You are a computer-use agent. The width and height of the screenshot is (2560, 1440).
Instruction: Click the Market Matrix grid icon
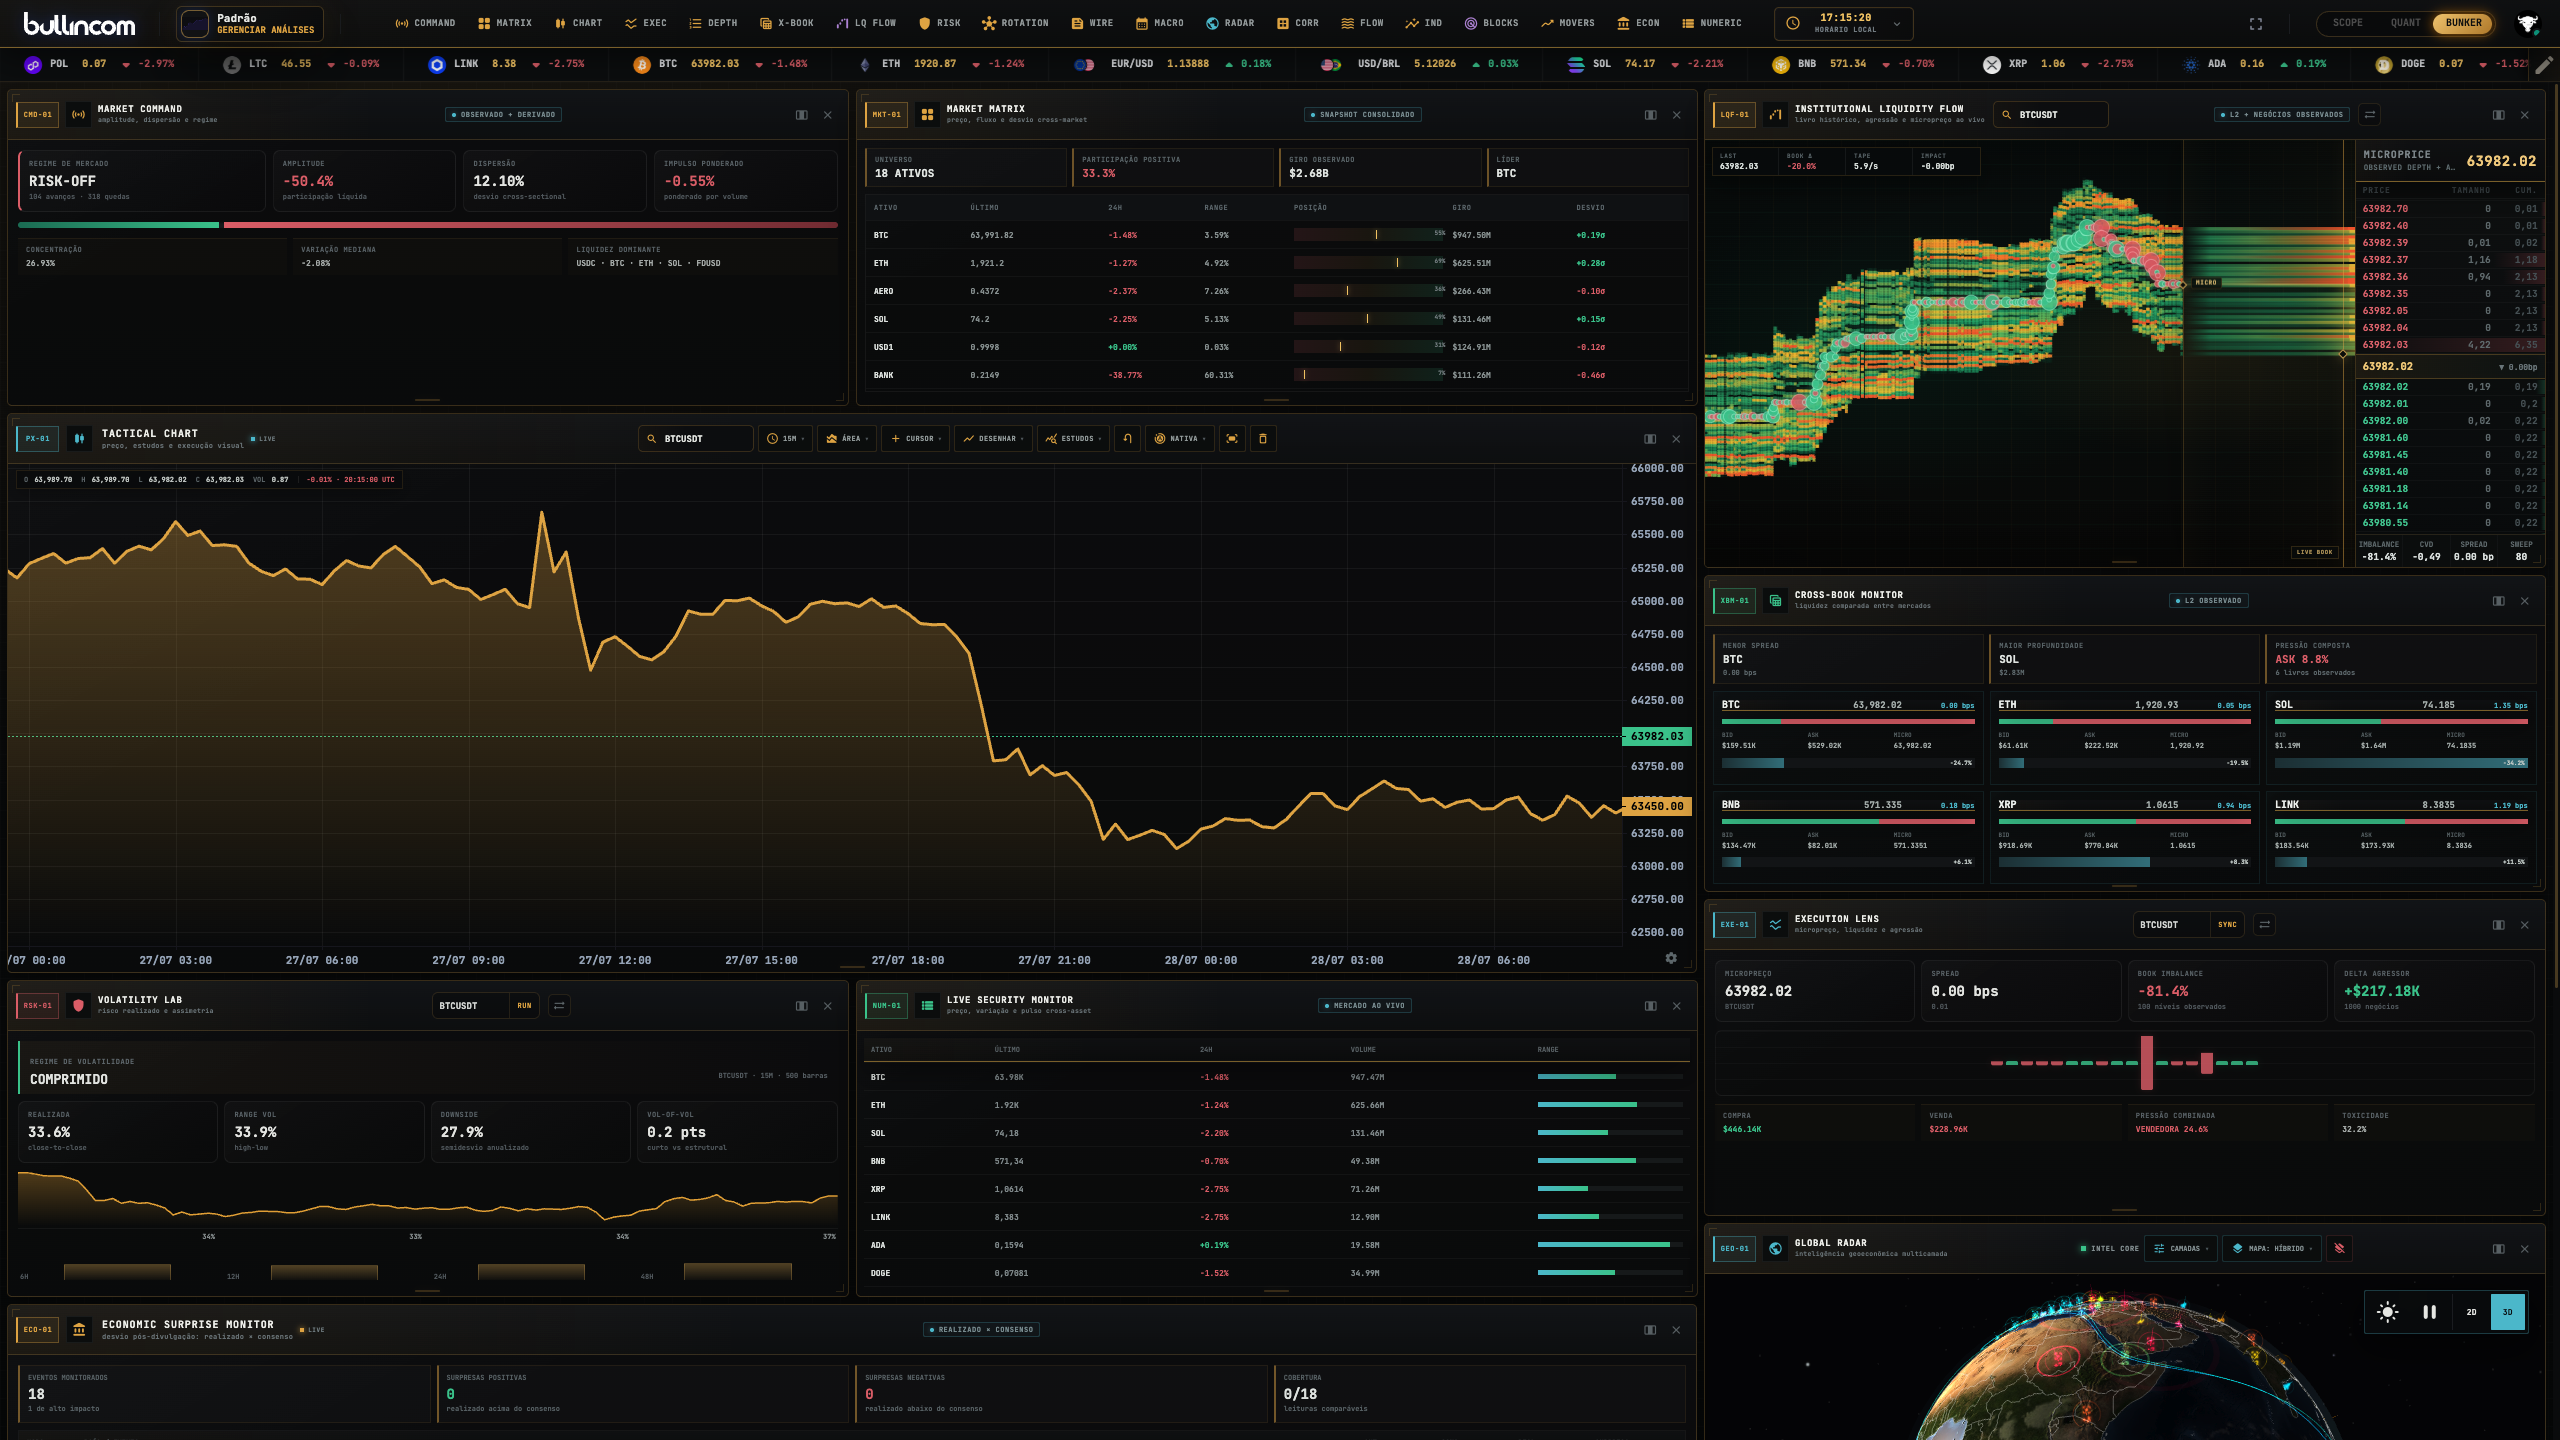(x=927, y=115)
